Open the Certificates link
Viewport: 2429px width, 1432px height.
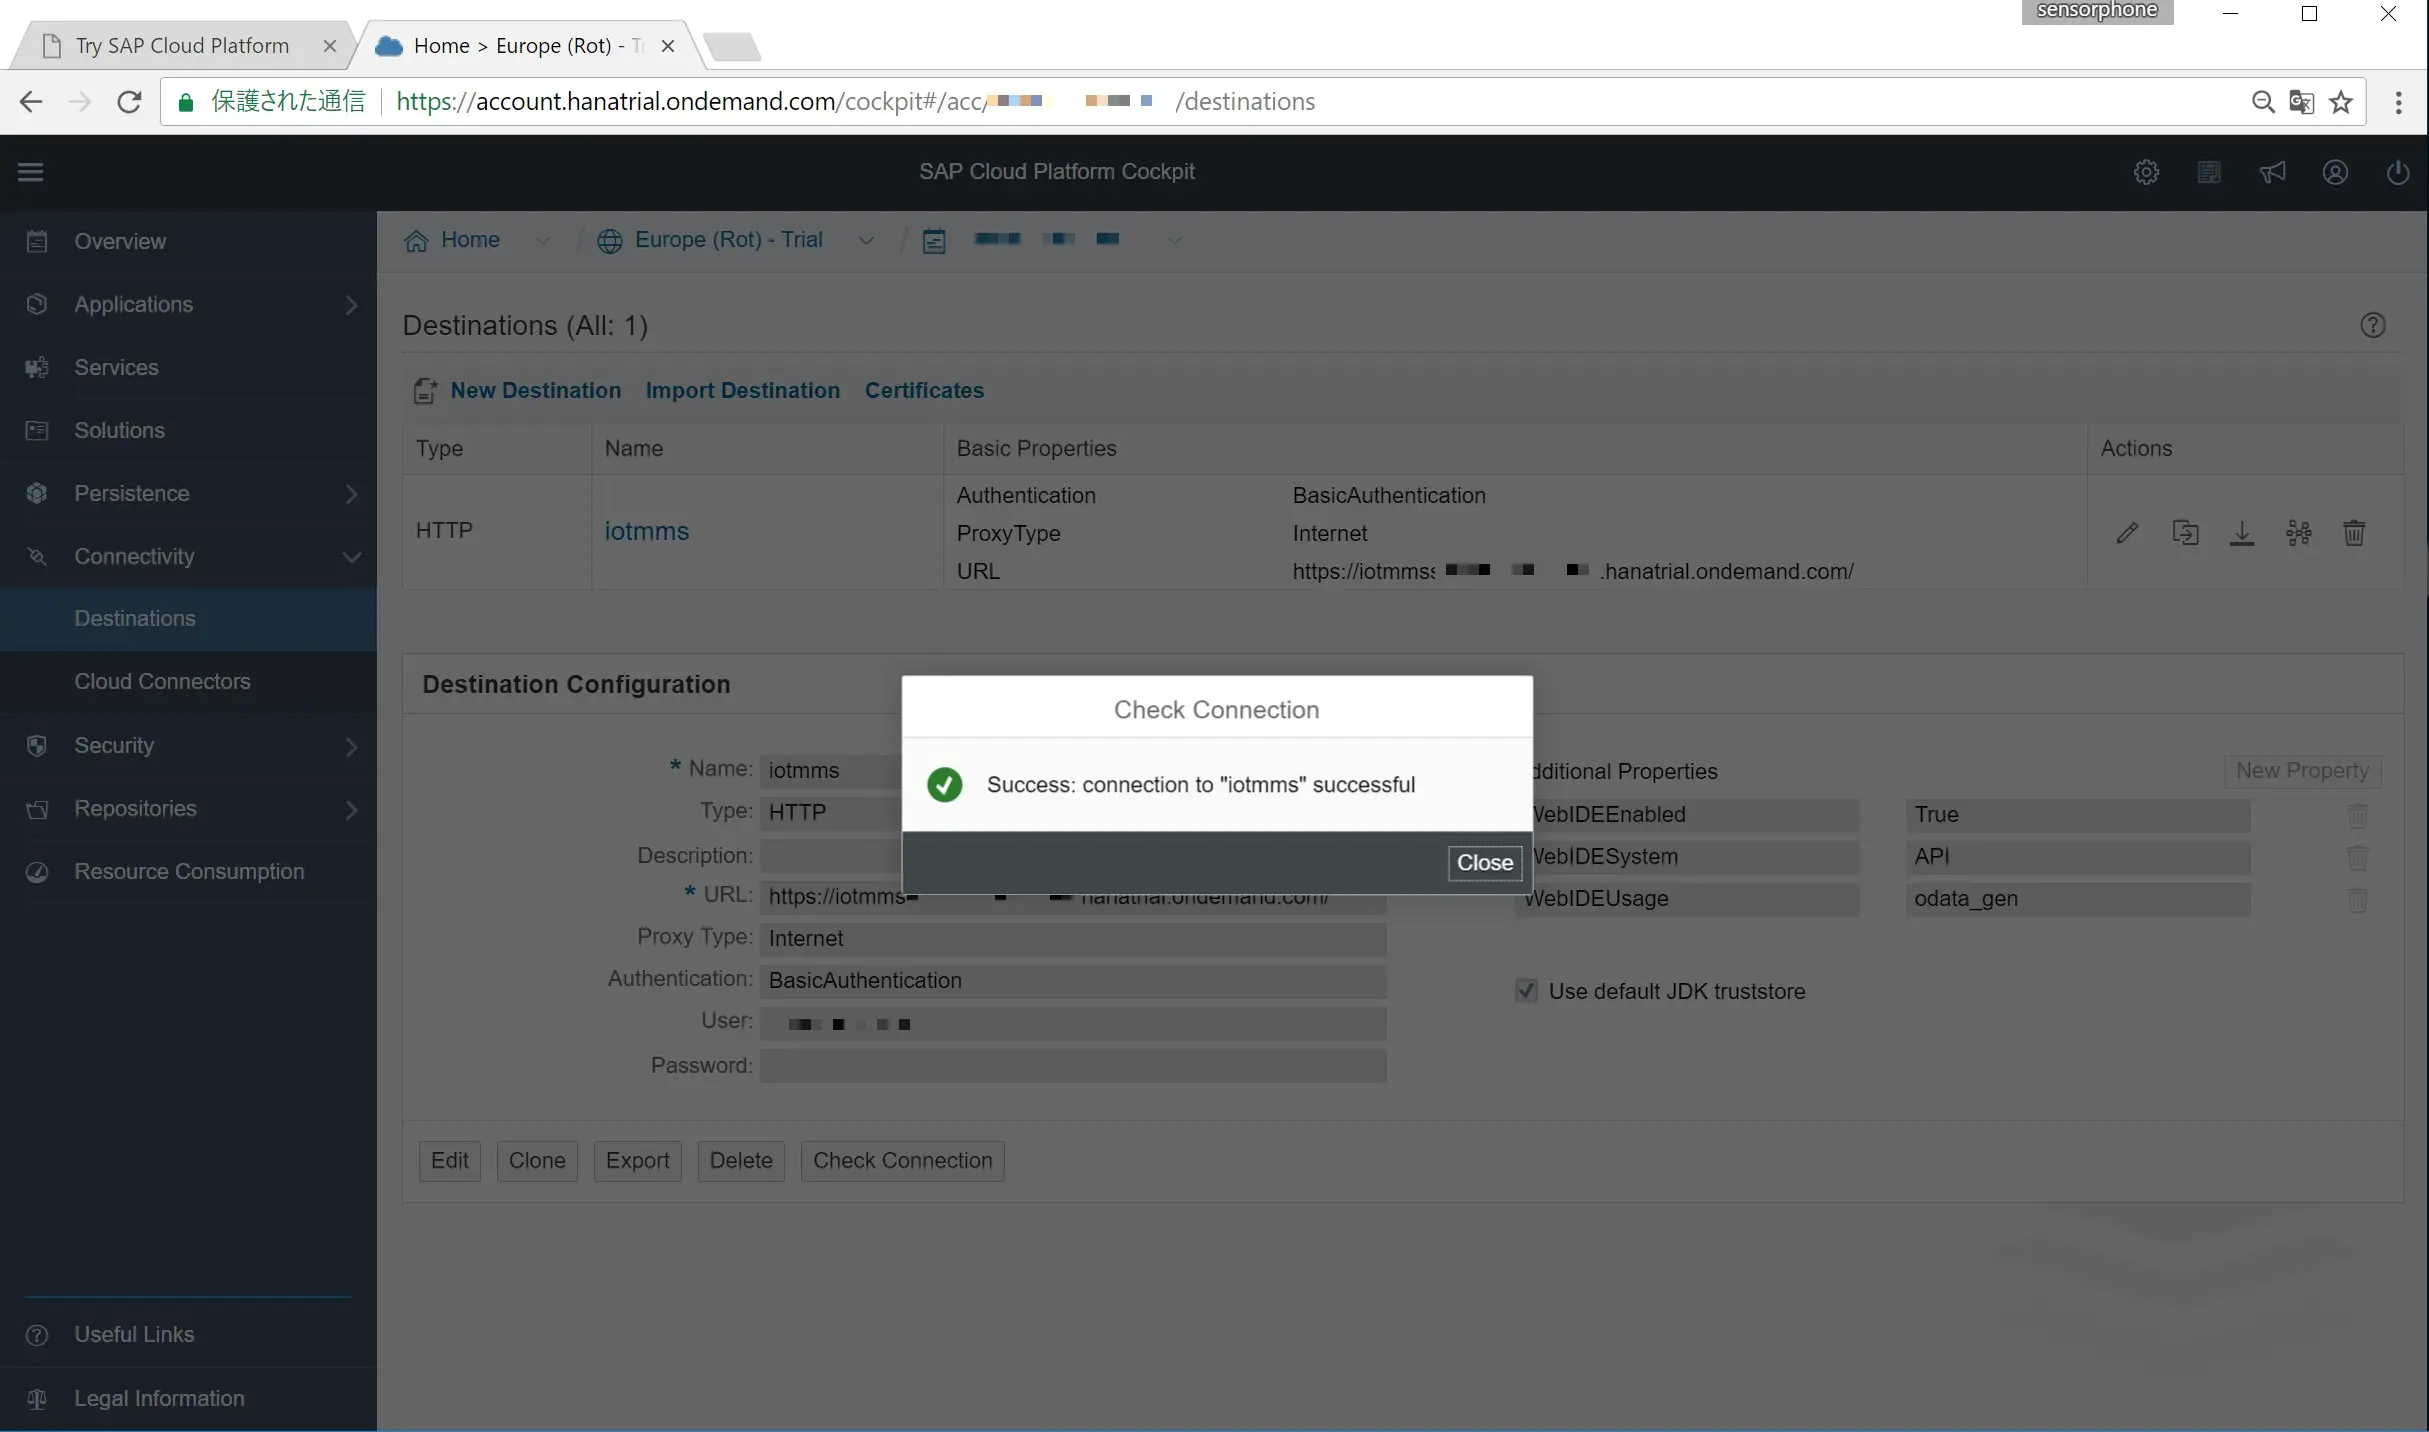click(x=924, y=390)
